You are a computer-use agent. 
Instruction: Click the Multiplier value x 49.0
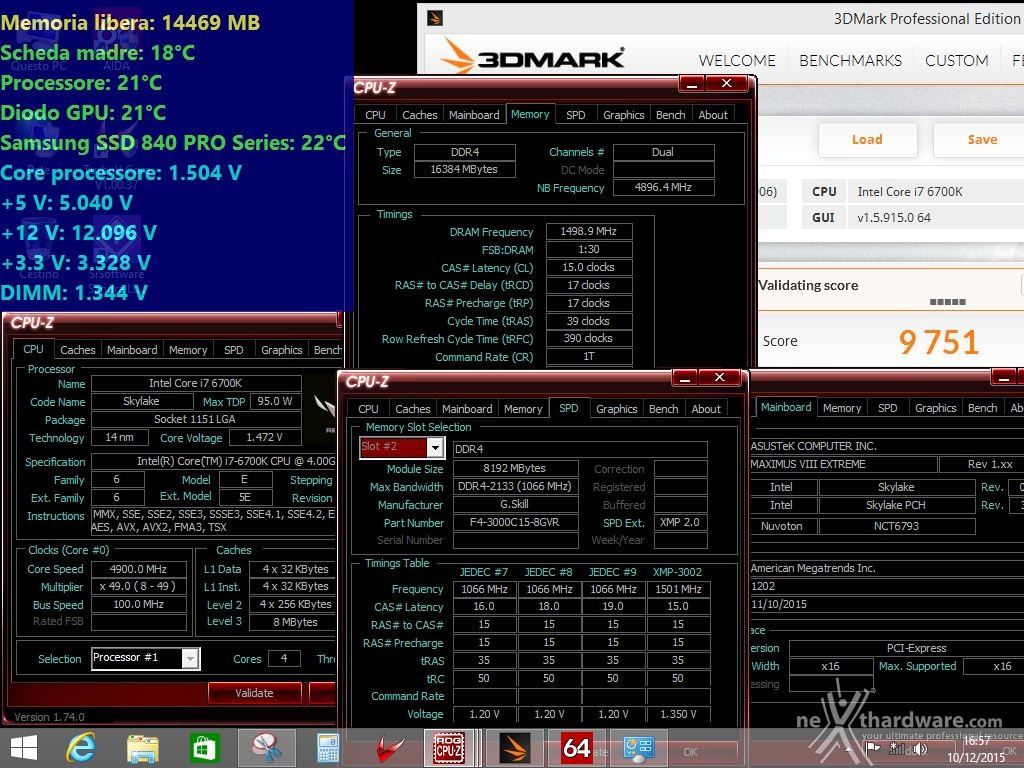tap(138, 586)
